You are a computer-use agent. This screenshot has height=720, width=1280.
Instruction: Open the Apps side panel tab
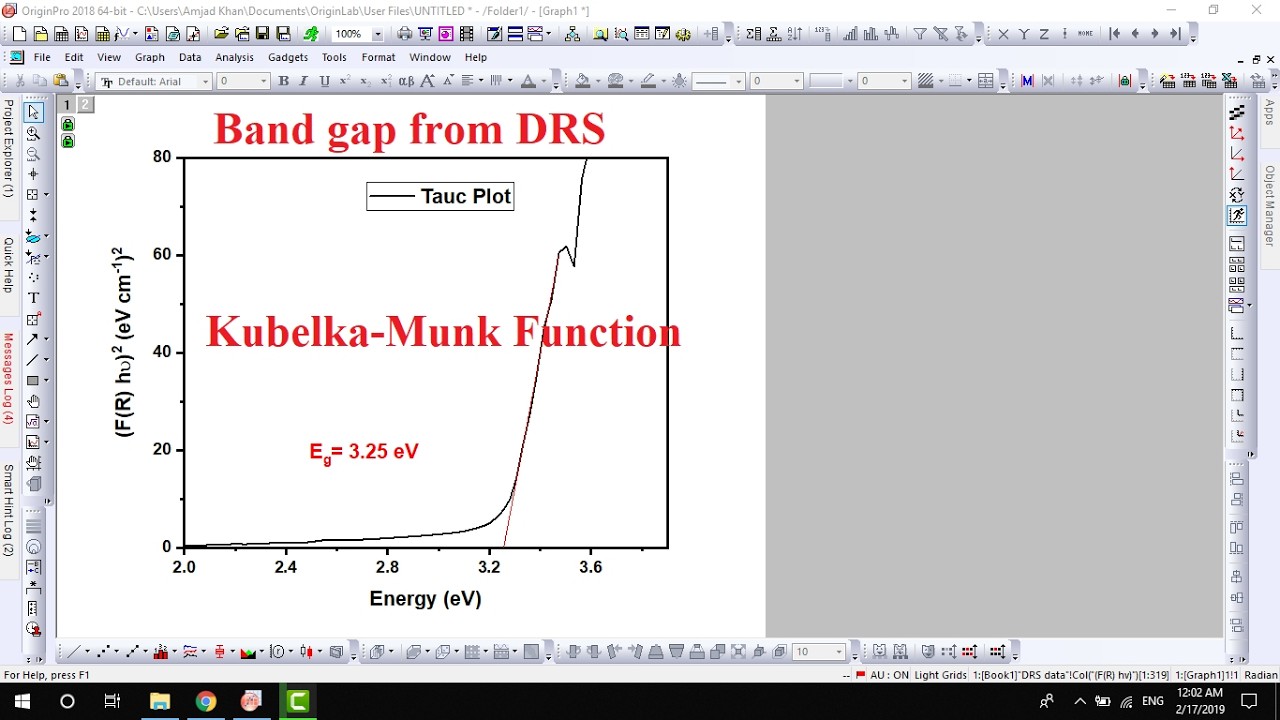click(1270, 112)
